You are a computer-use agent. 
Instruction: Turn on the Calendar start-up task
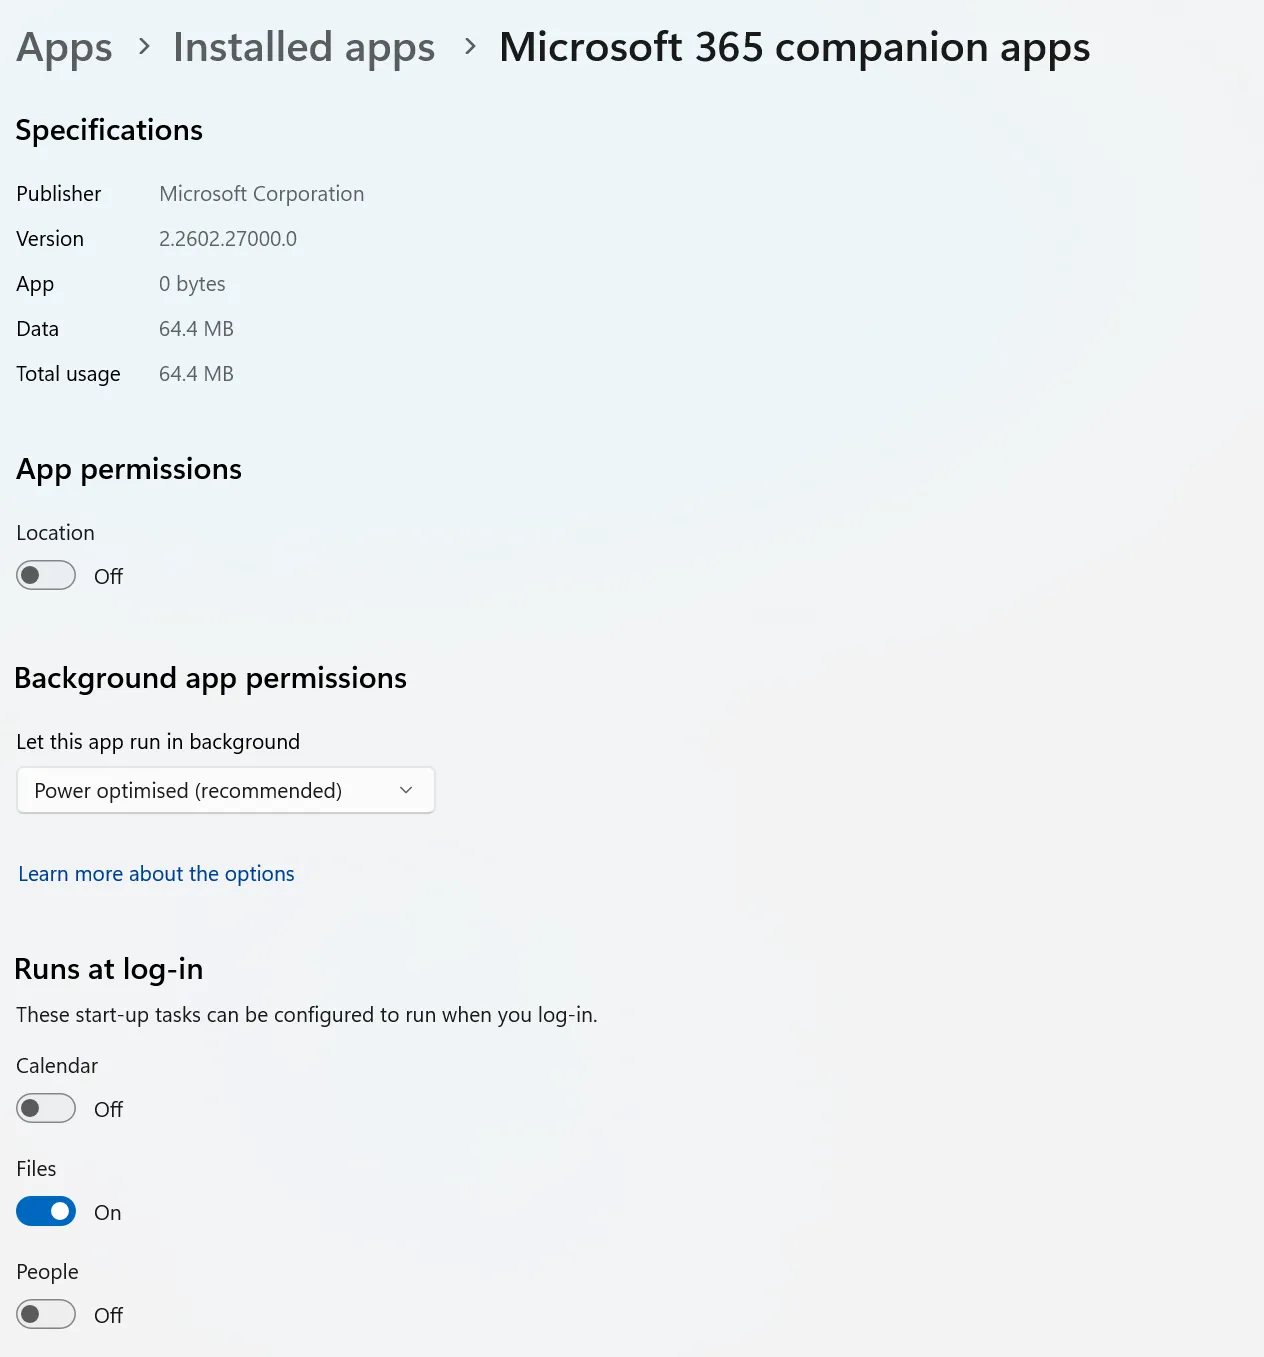[45, 1108]
